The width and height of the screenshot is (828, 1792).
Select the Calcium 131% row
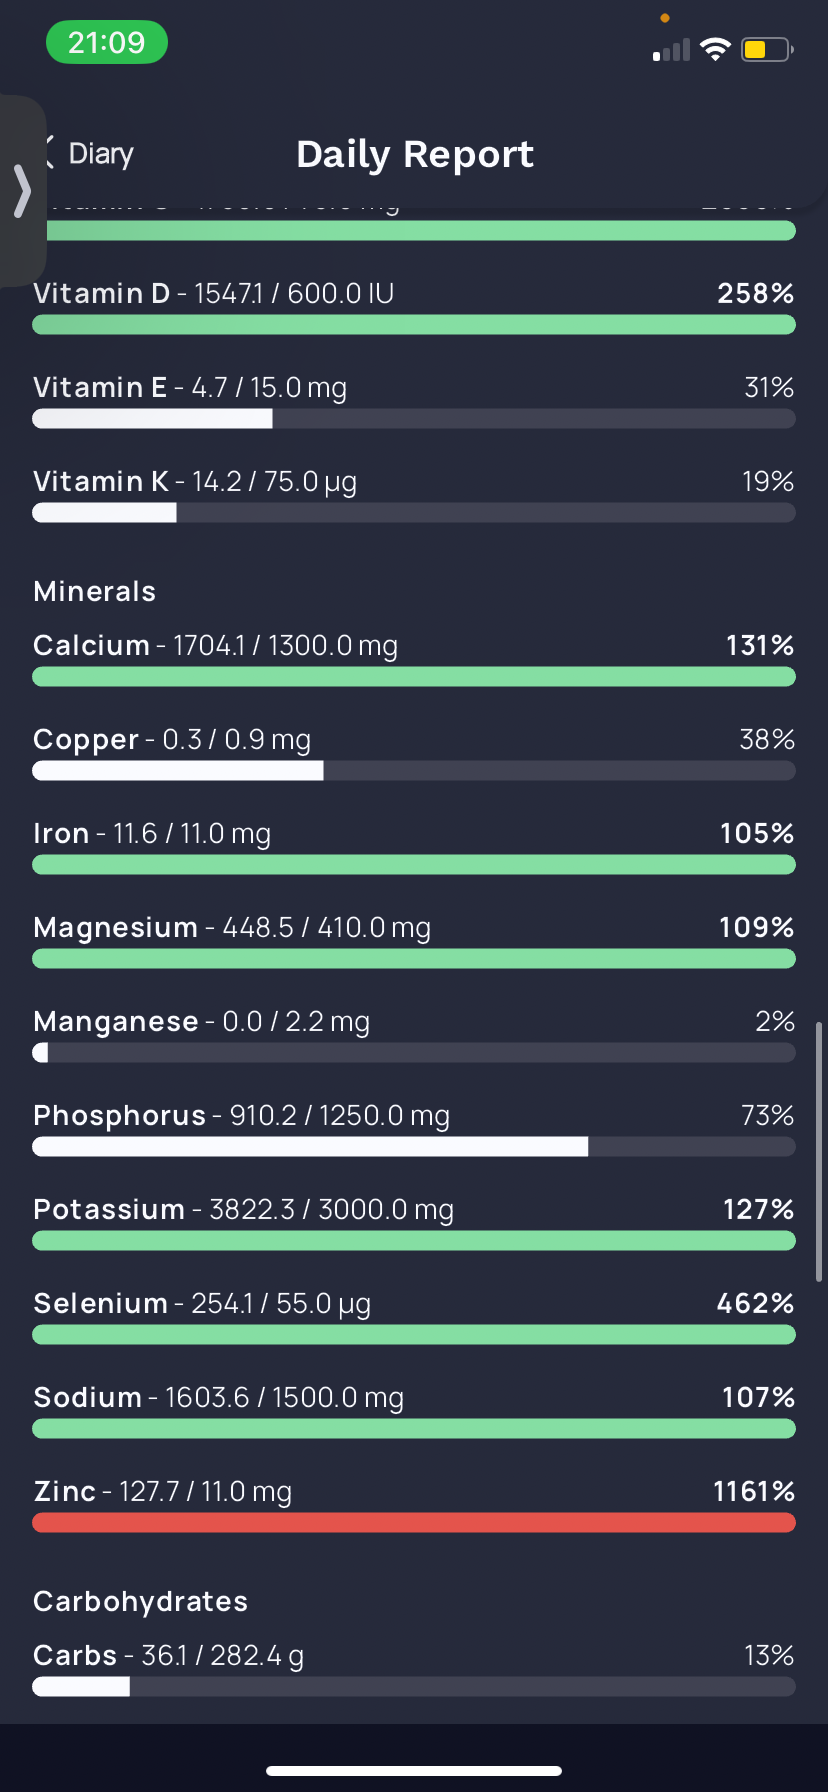click(414, 659)
